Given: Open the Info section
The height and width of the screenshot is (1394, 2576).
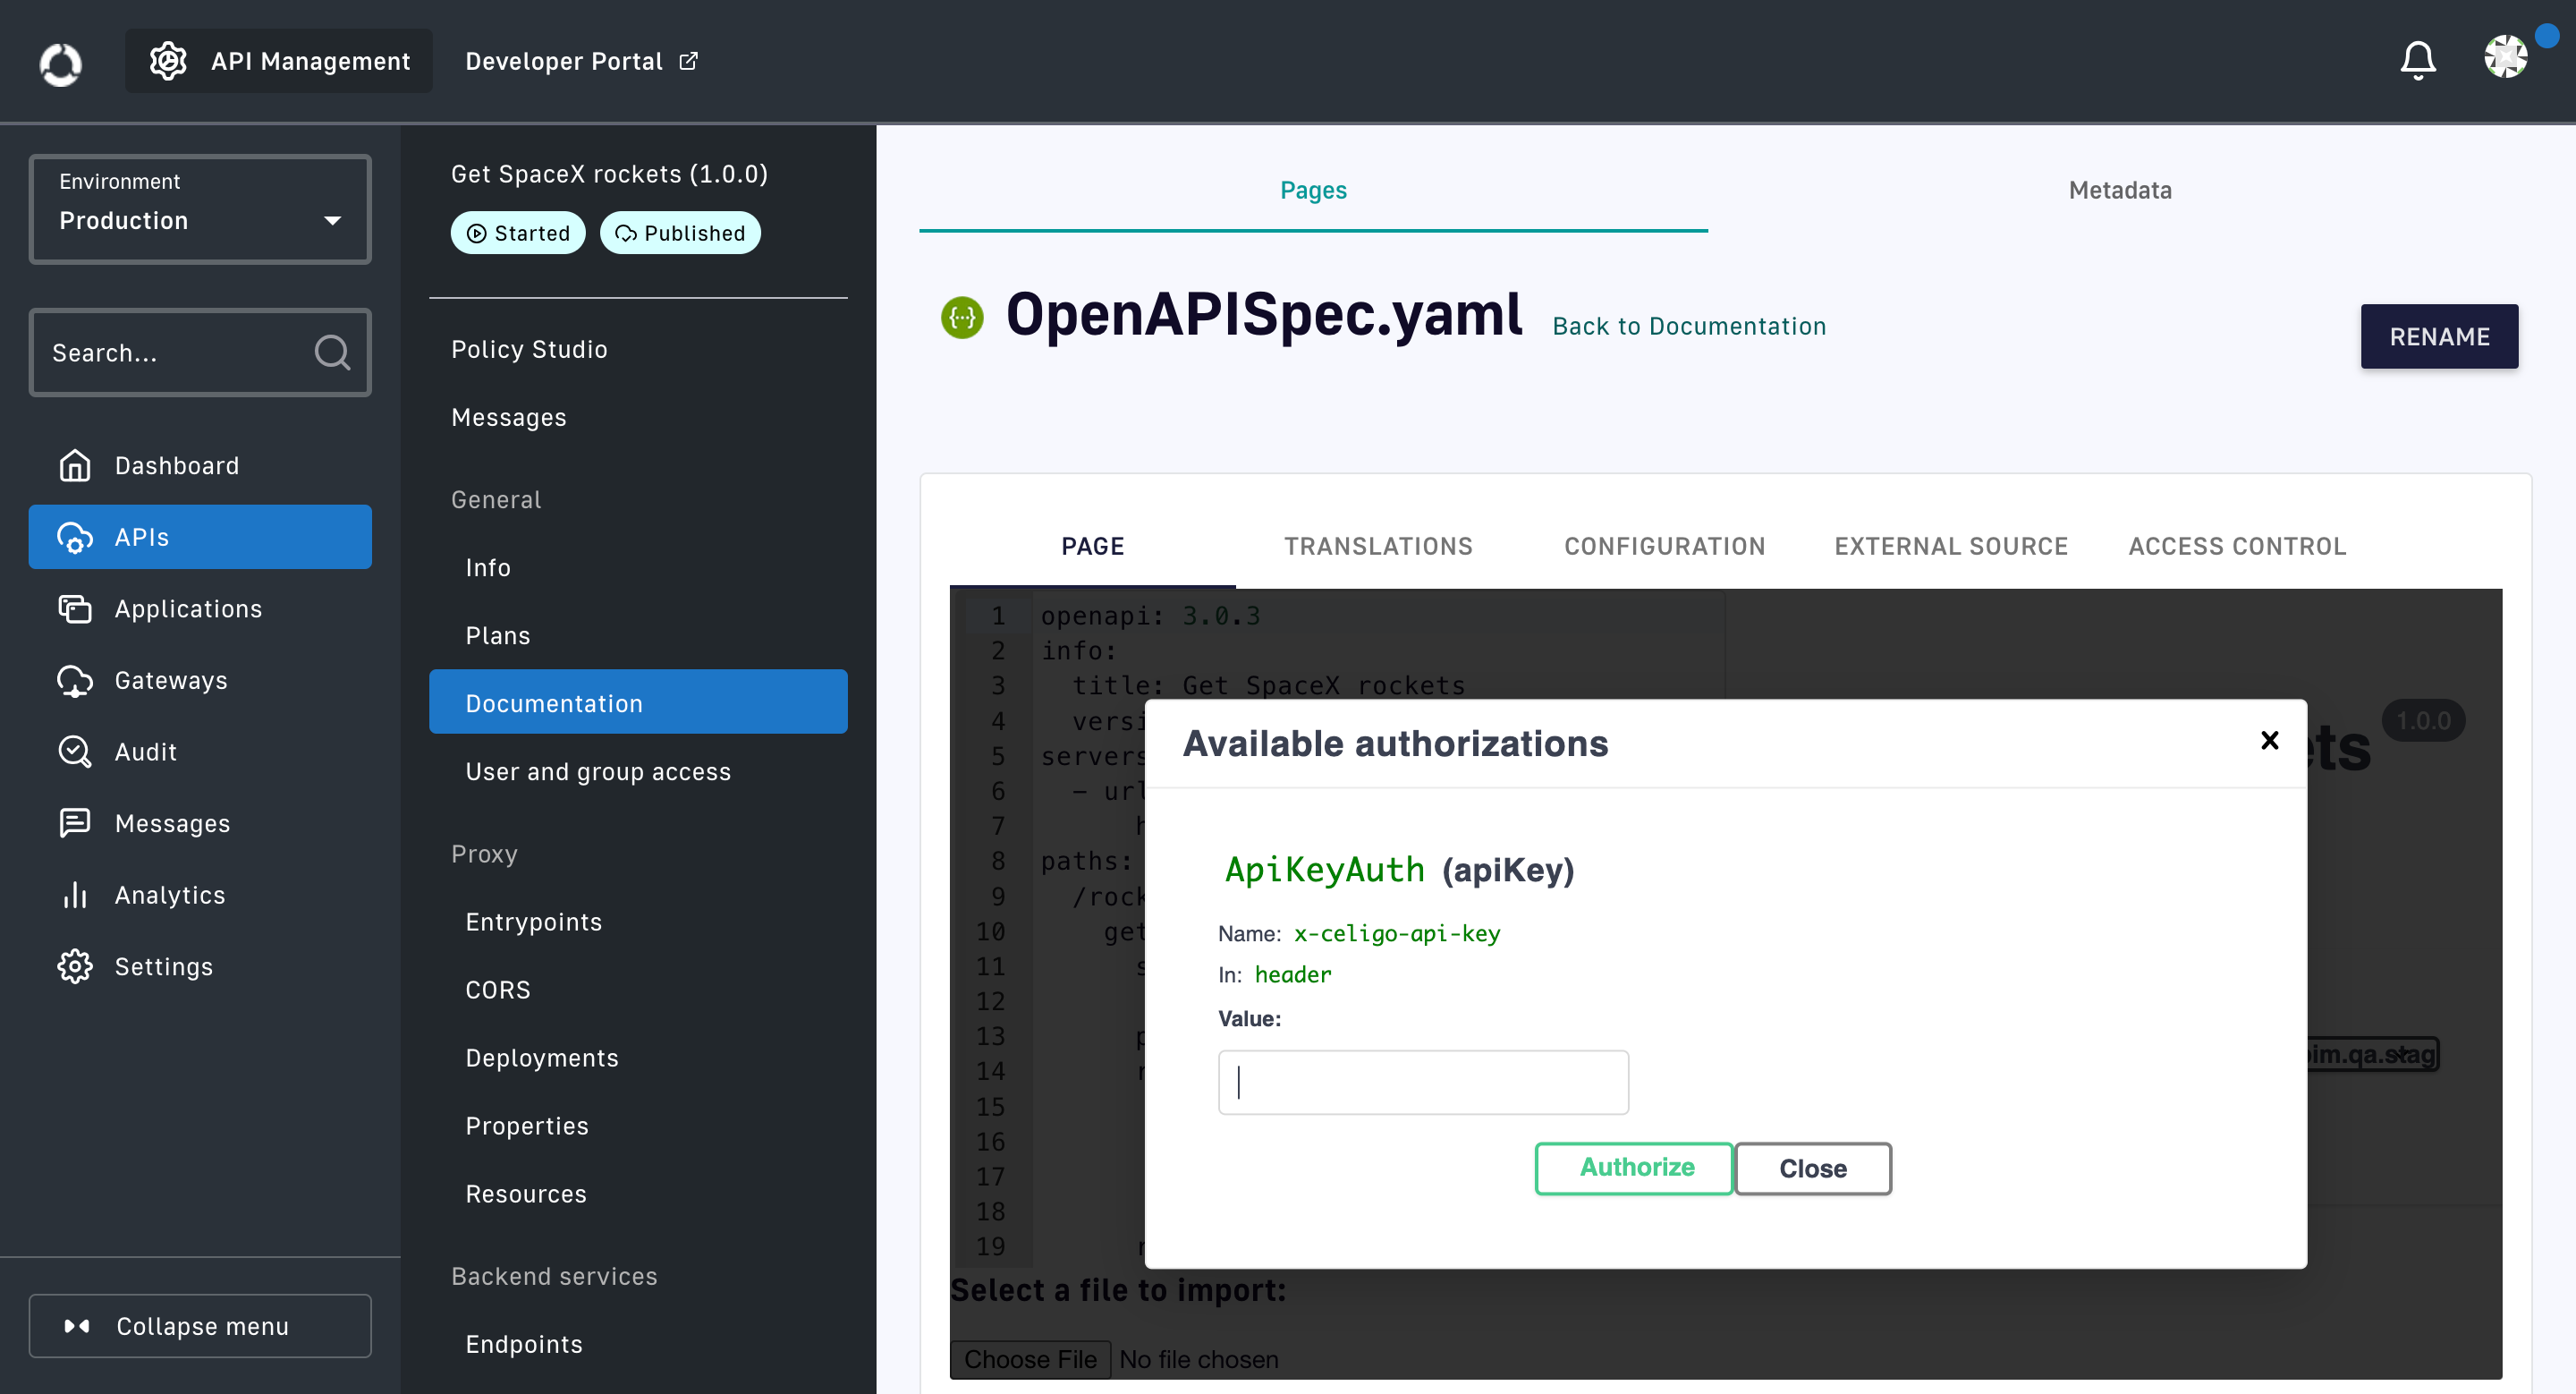Looking at the screenshot, I should coord(638,567).
